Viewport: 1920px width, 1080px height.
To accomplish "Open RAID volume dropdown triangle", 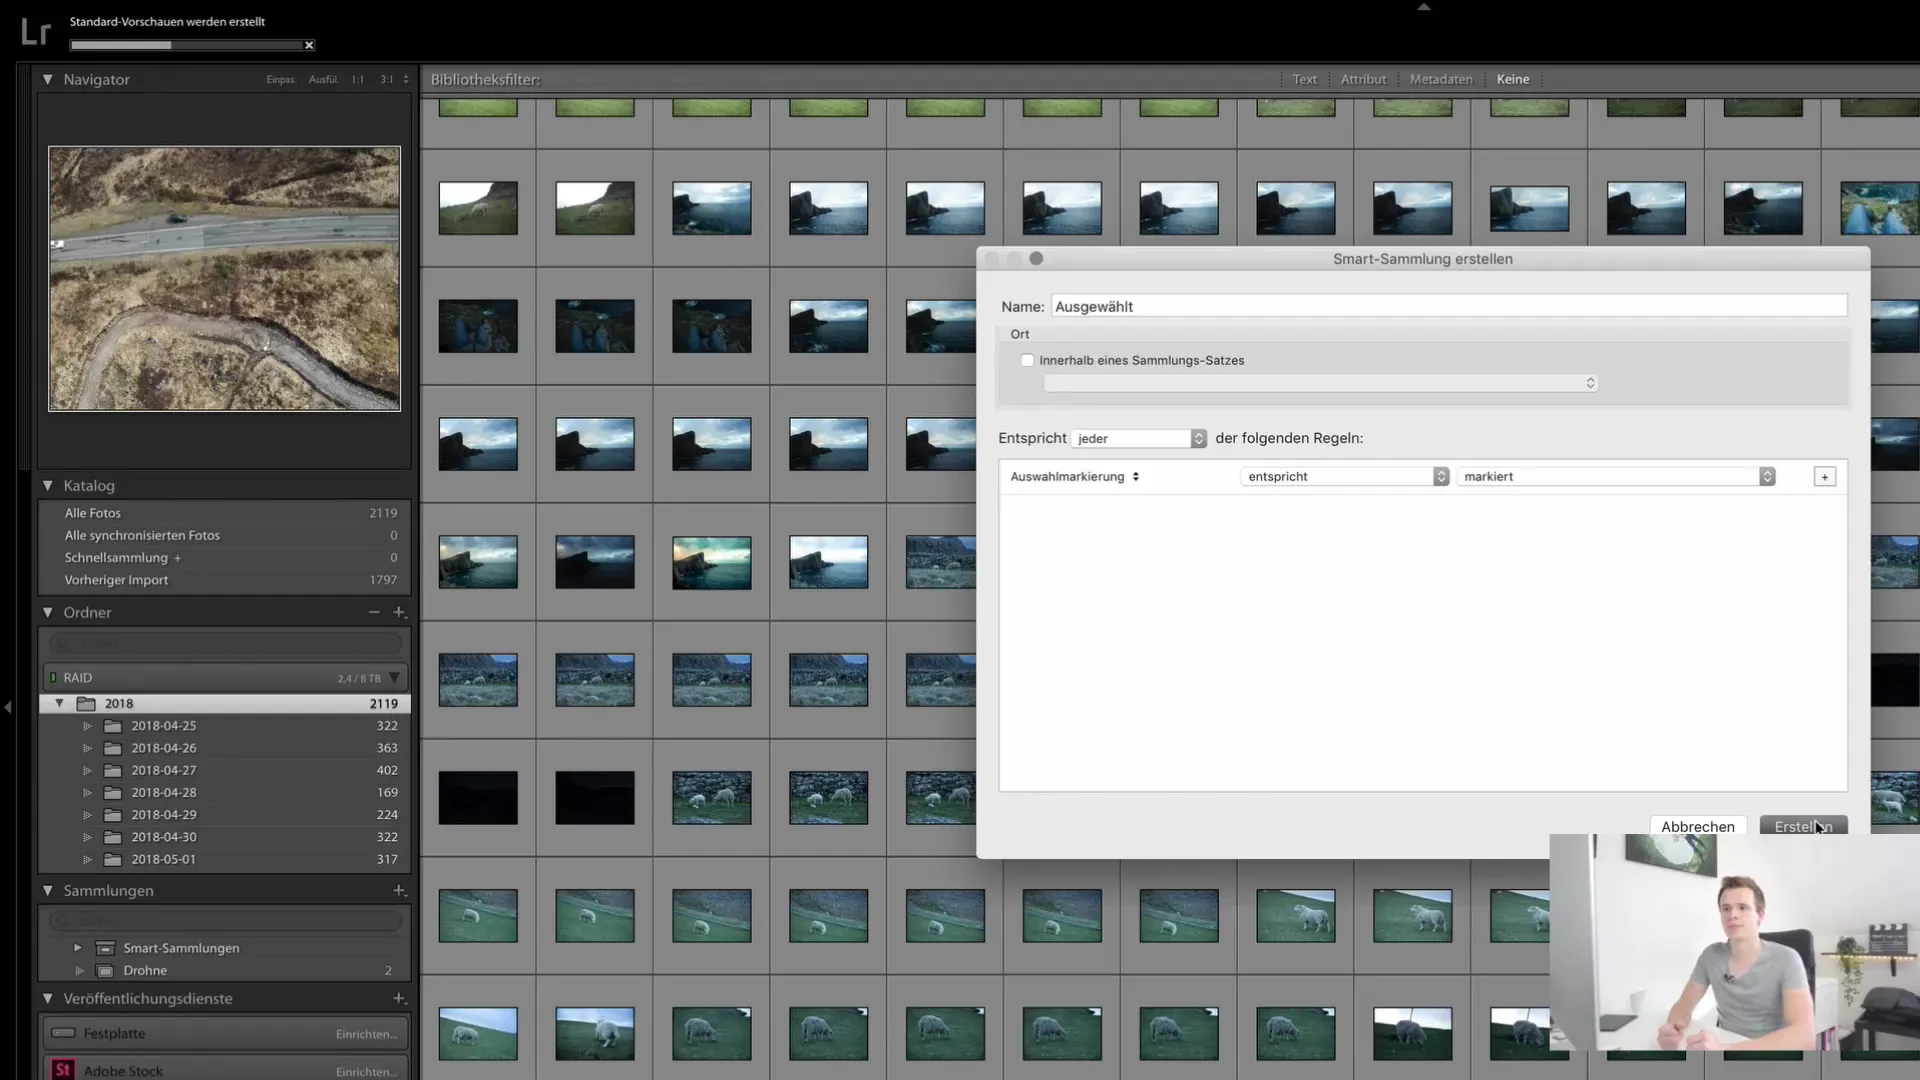I will click(x=395, y=678).
